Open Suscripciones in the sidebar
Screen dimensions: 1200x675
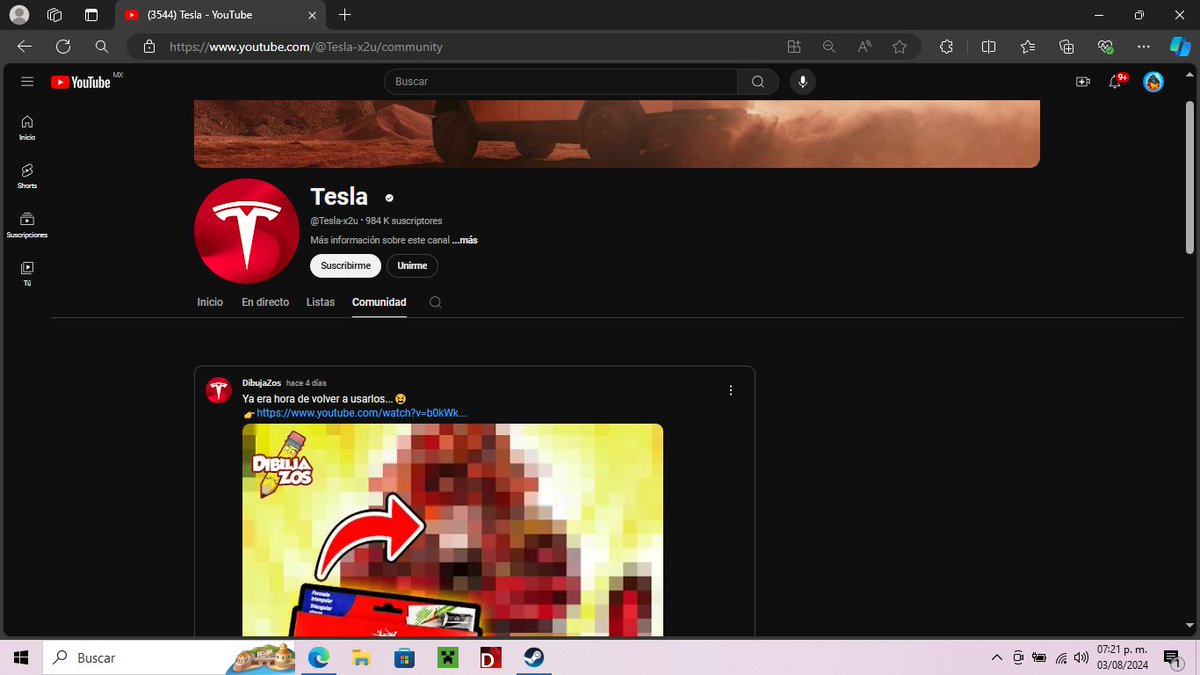[27, 225]
